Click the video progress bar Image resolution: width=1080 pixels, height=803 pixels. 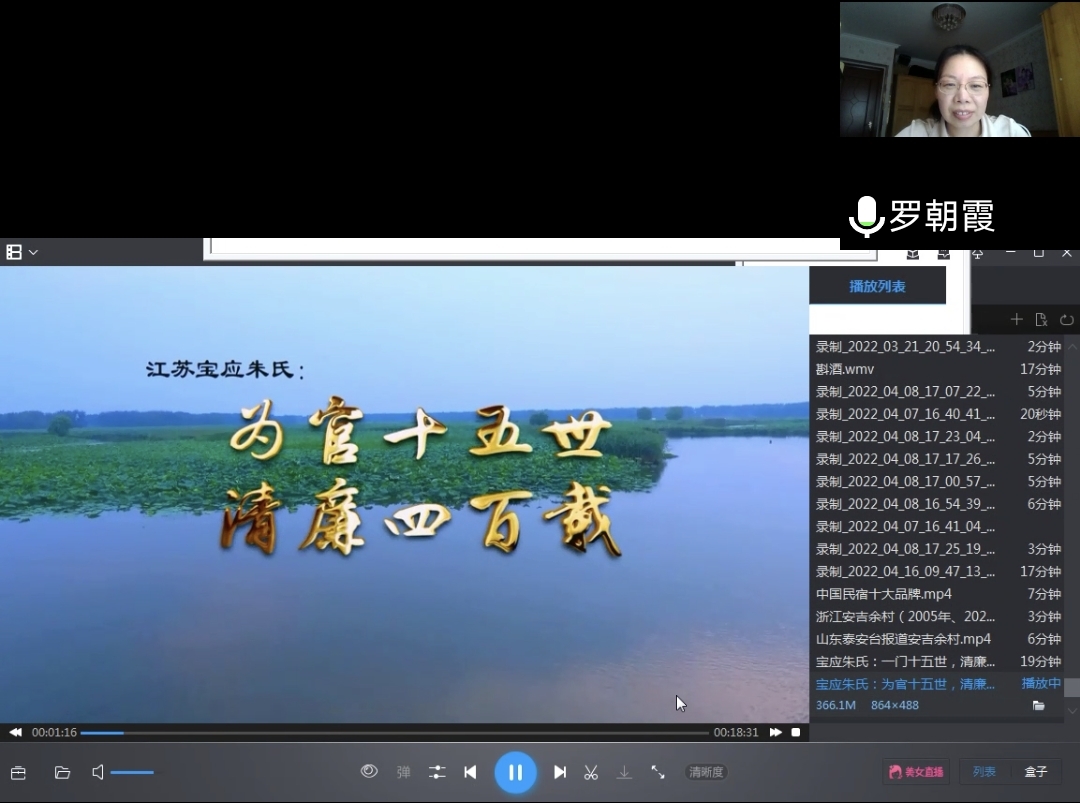click(400, 733)
